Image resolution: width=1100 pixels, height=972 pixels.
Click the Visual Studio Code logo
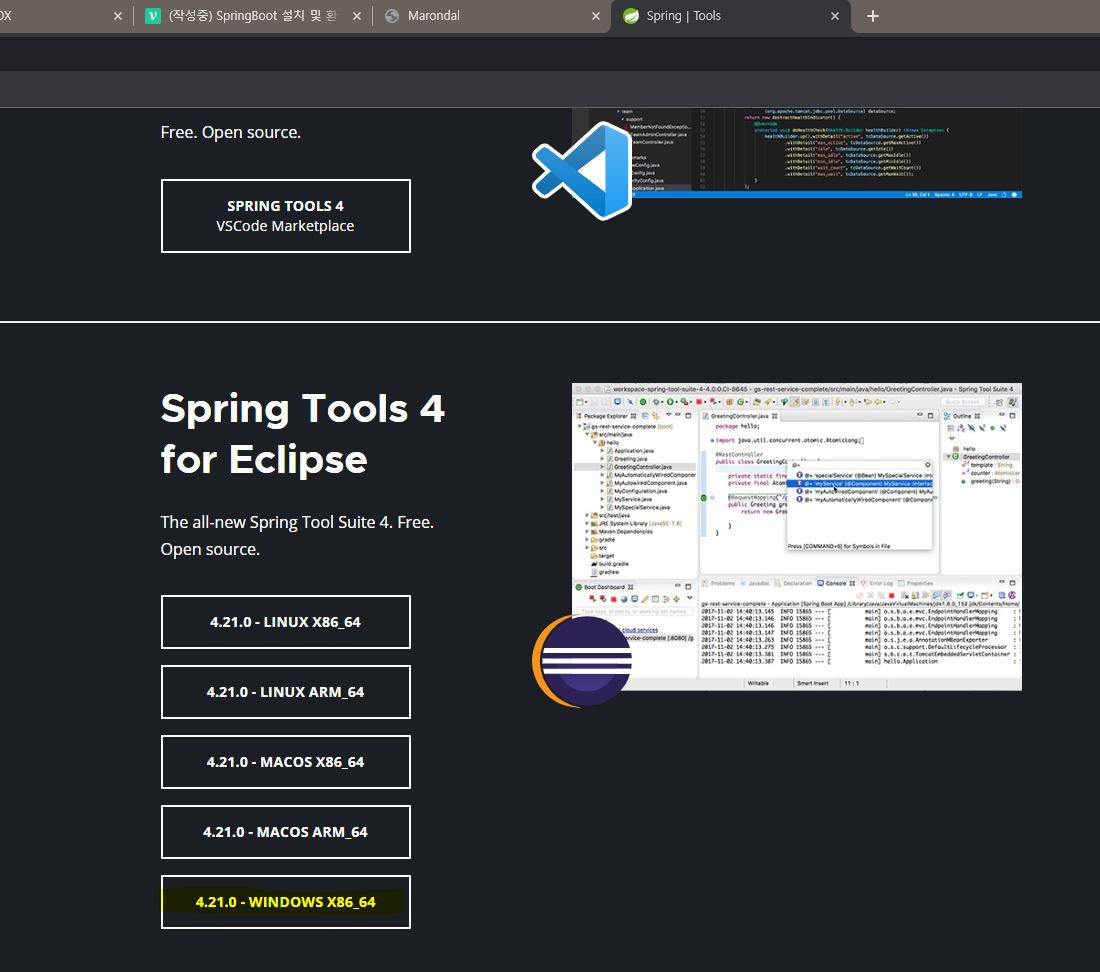582,171
